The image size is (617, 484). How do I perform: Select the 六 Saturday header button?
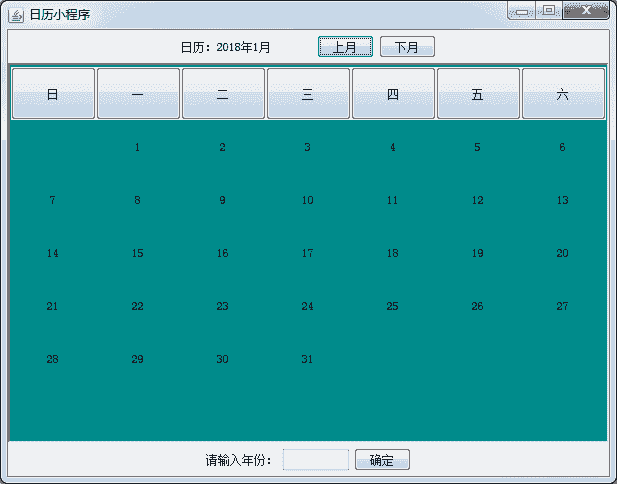[563, 94]
